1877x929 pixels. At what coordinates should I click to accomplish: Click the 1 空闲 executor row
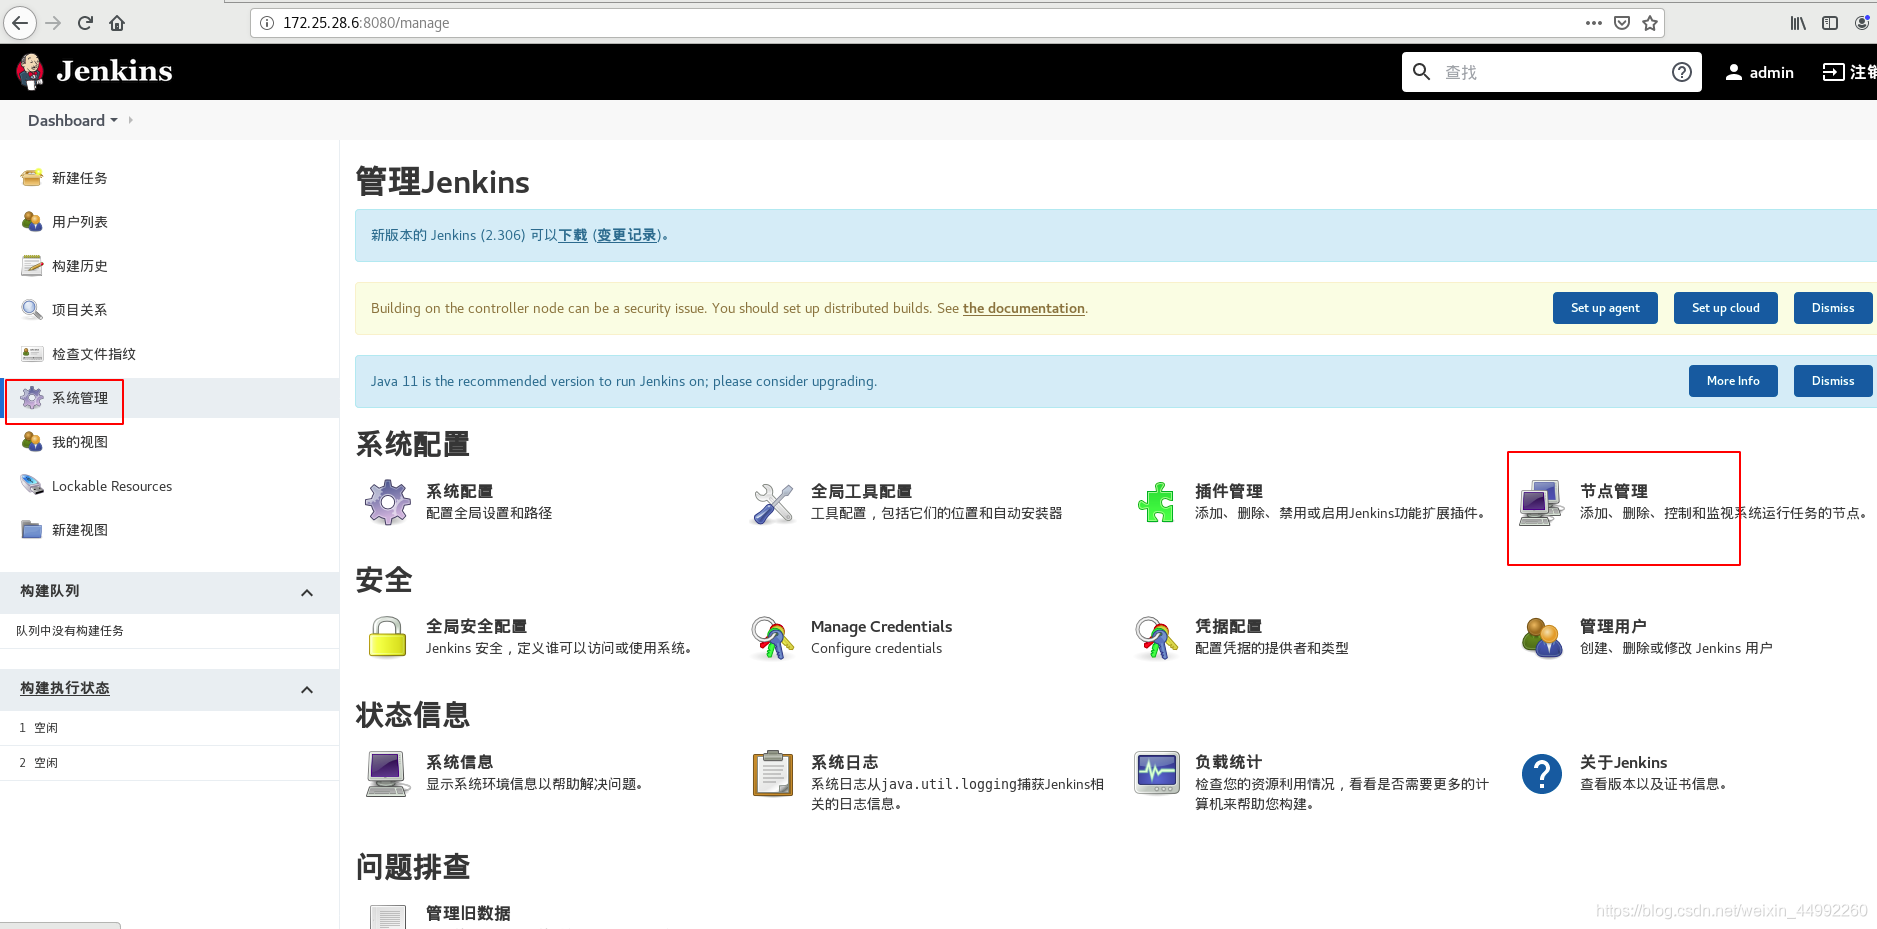pos(169,728)
